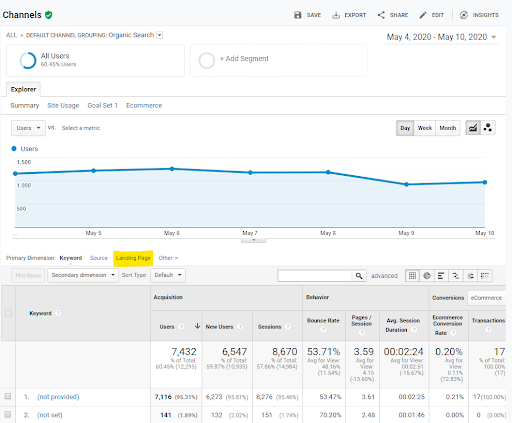Click help icon beside Avg. Session Duration
This screenshot has width=512, height=423.
[x=414, y=330]
